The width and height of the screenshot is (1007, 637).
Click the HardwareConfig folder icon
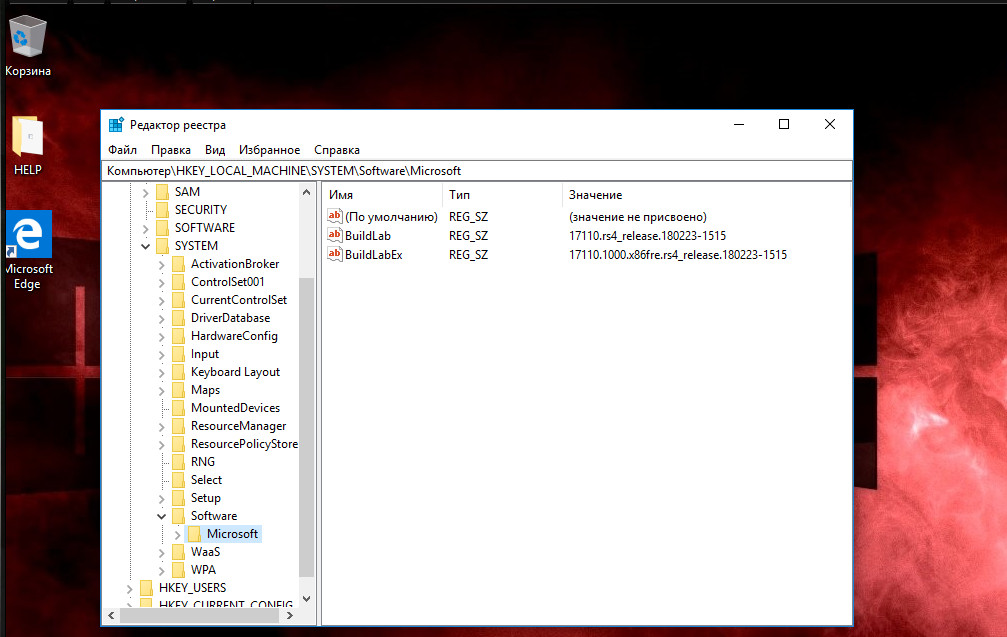[179, 336]
